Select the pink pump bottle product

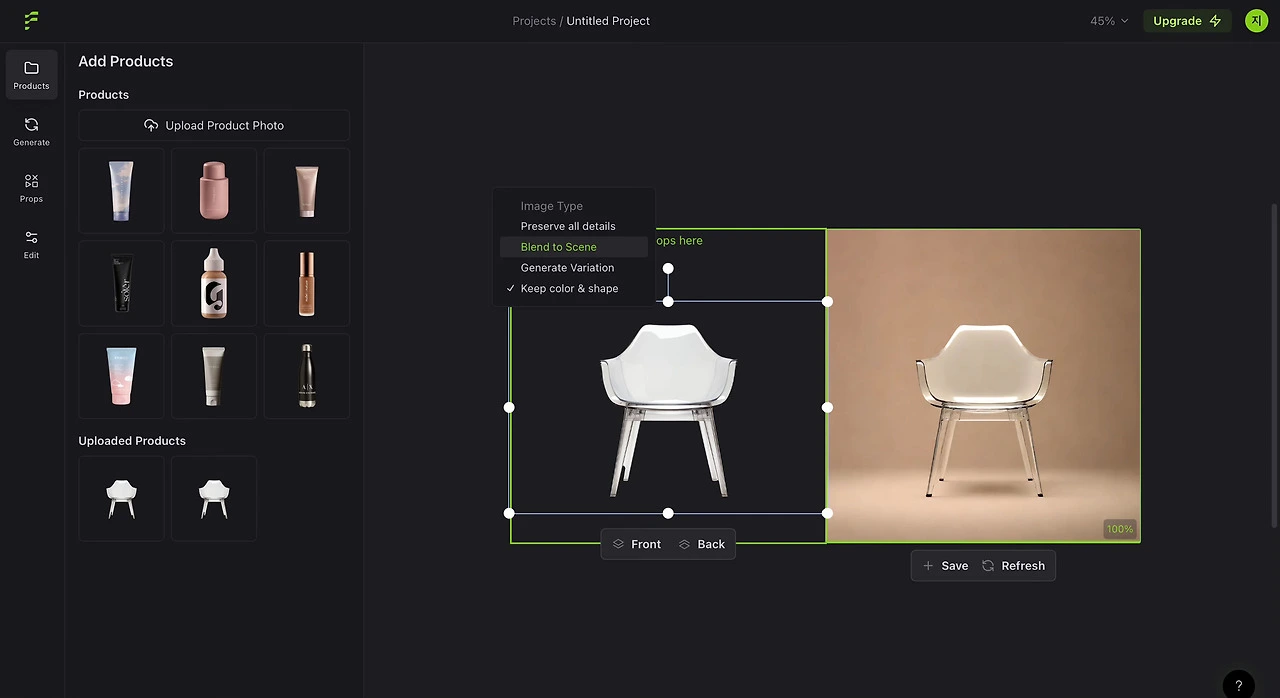214,191
